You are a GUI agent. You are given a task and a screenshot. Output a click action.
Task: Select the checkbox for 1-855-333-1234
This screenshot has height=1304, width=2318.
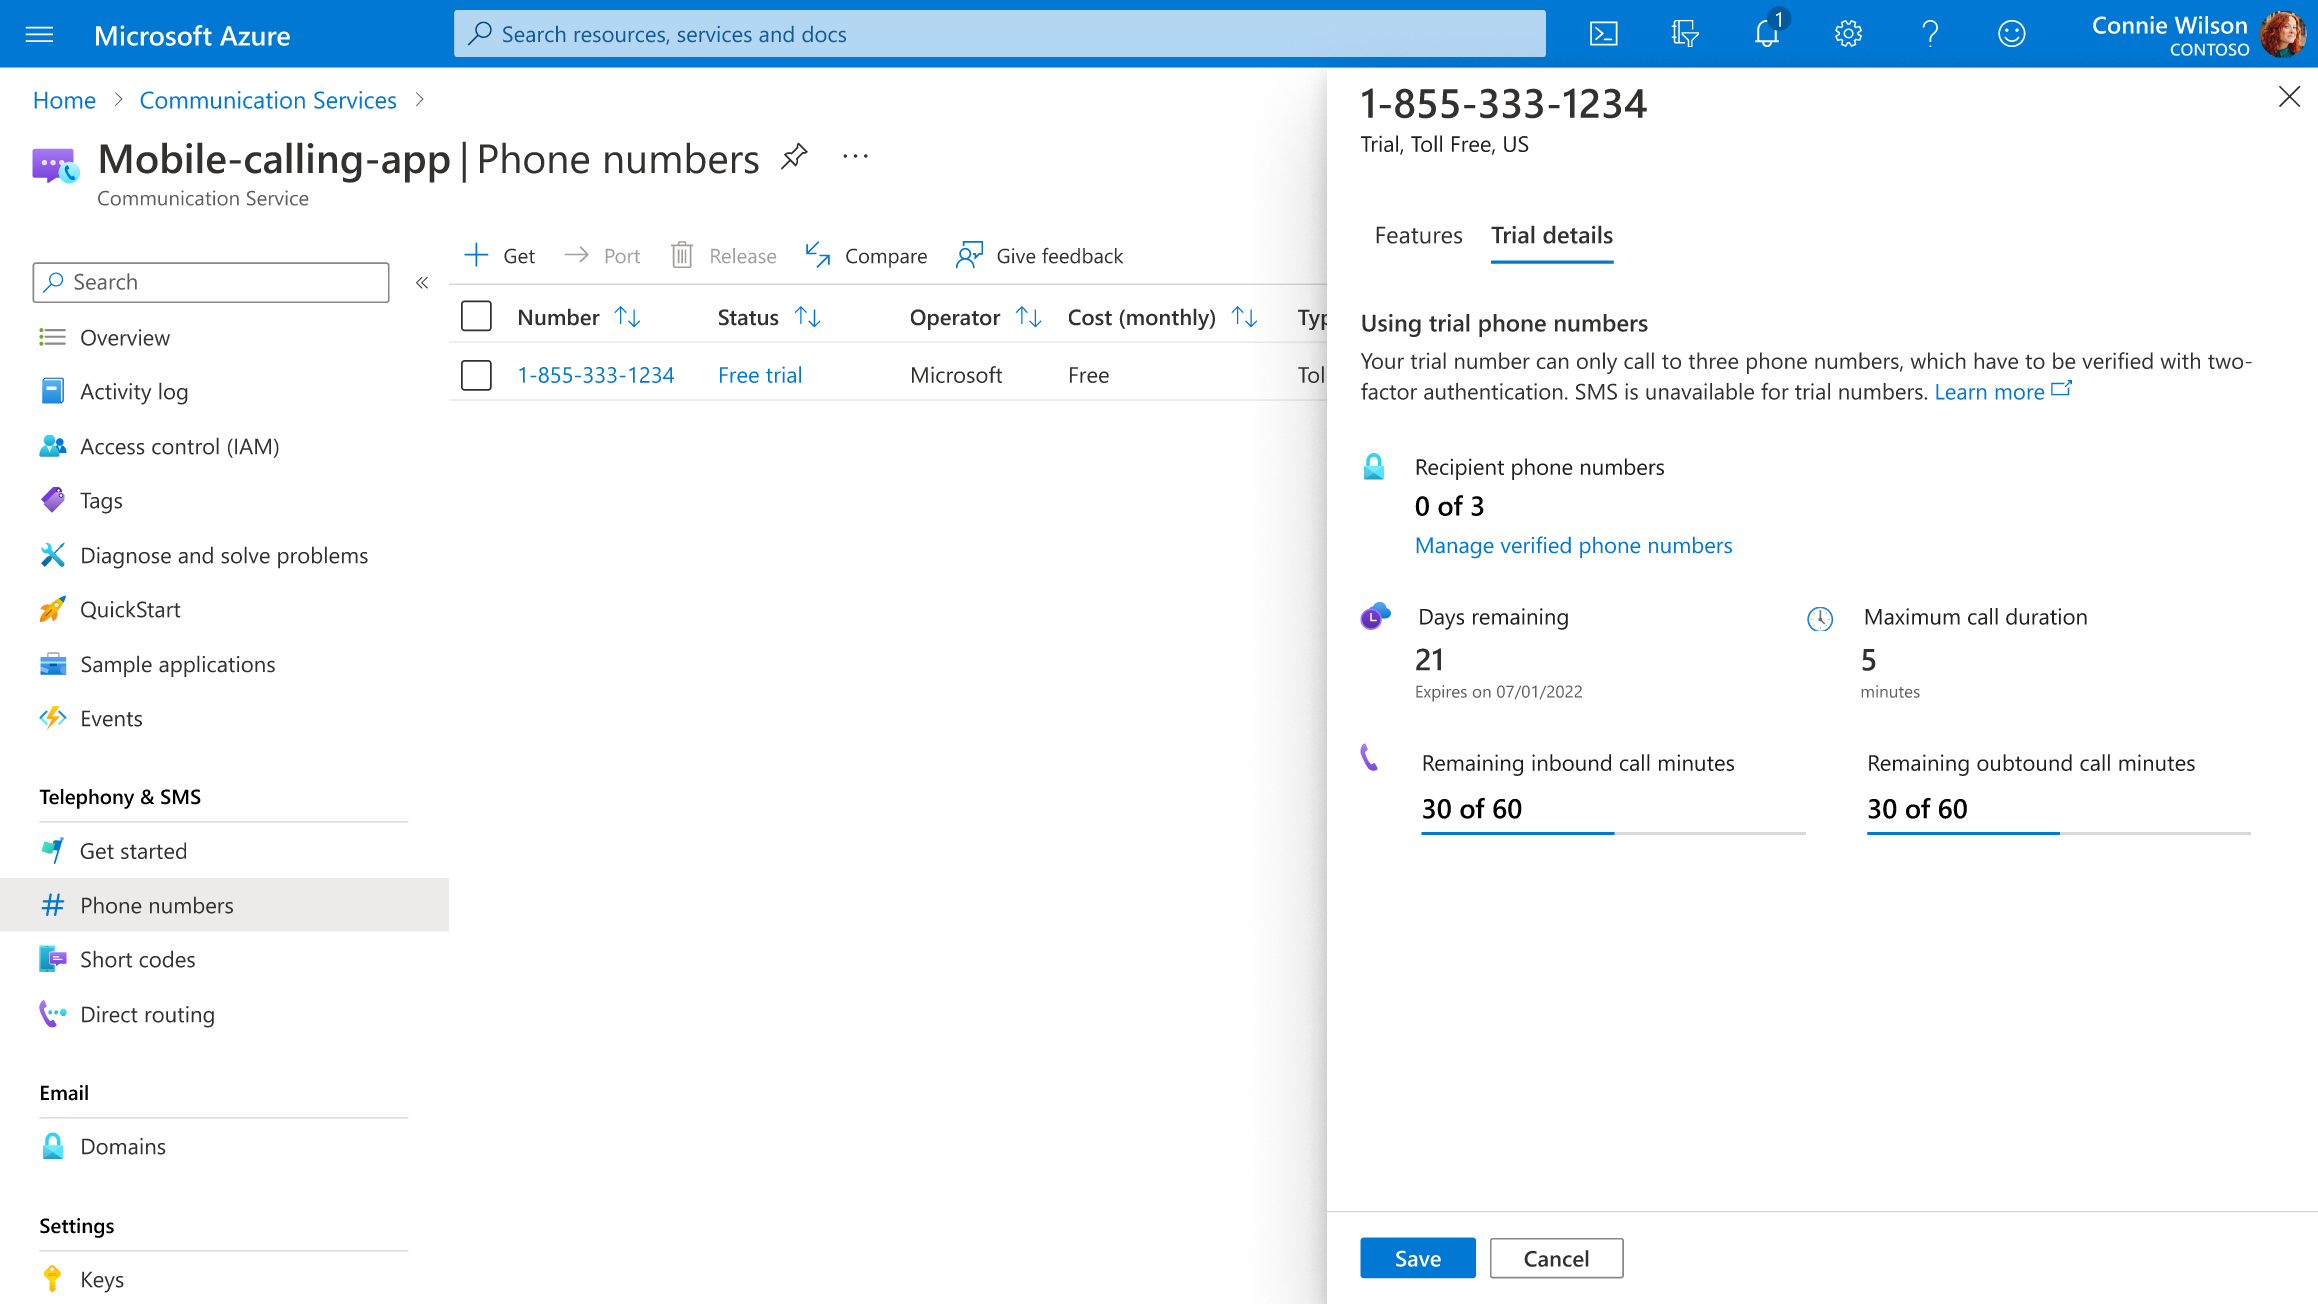pos(476,375)
